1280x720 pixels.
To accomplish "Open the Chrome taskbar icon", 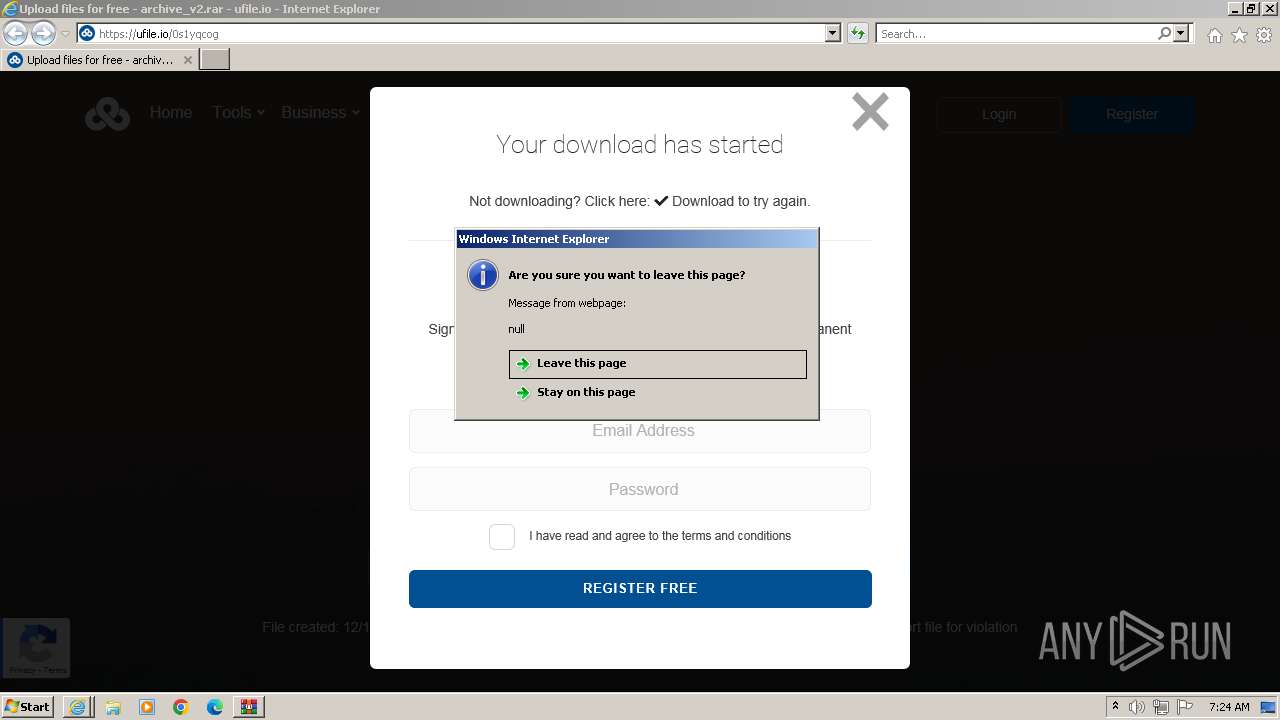I will click(x=181, y=707).
